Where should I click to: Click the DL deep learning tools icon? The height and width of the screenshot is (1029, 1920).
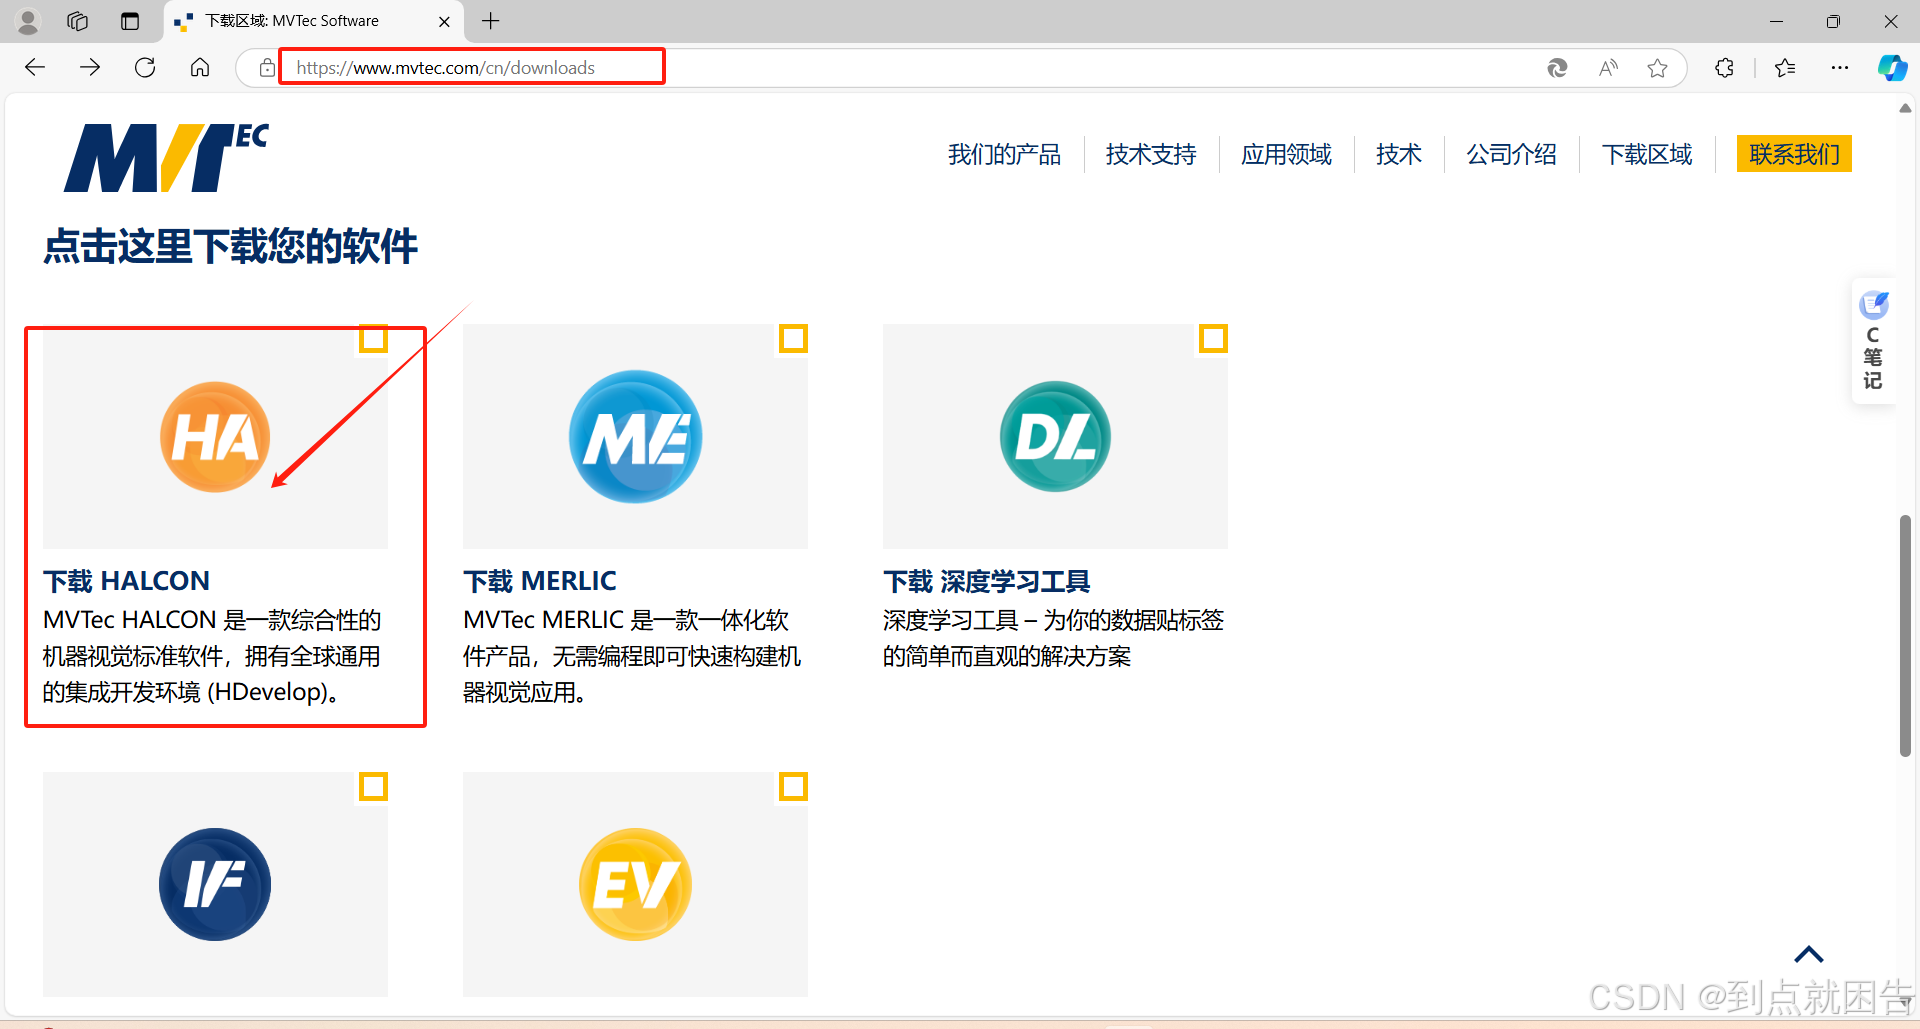pyautogui.click(x=1055, y=436)
